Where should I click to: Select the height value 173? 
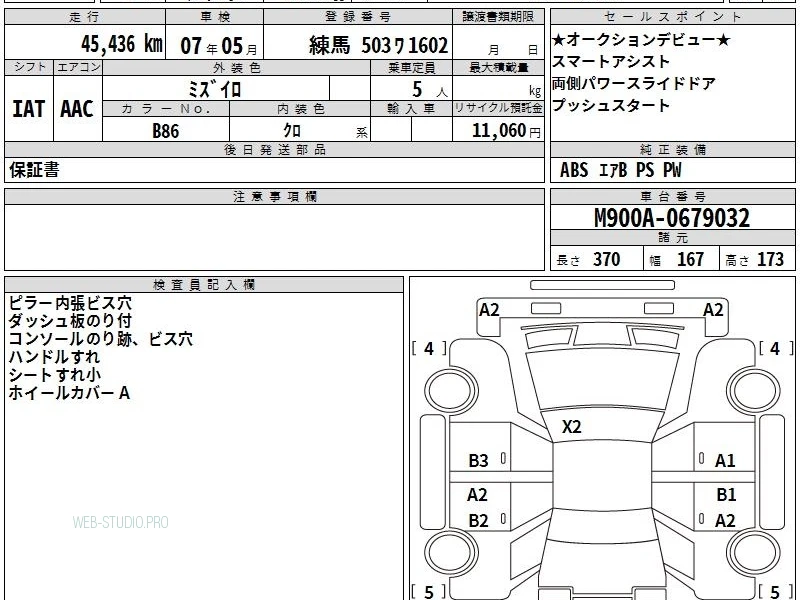[770, 259]
